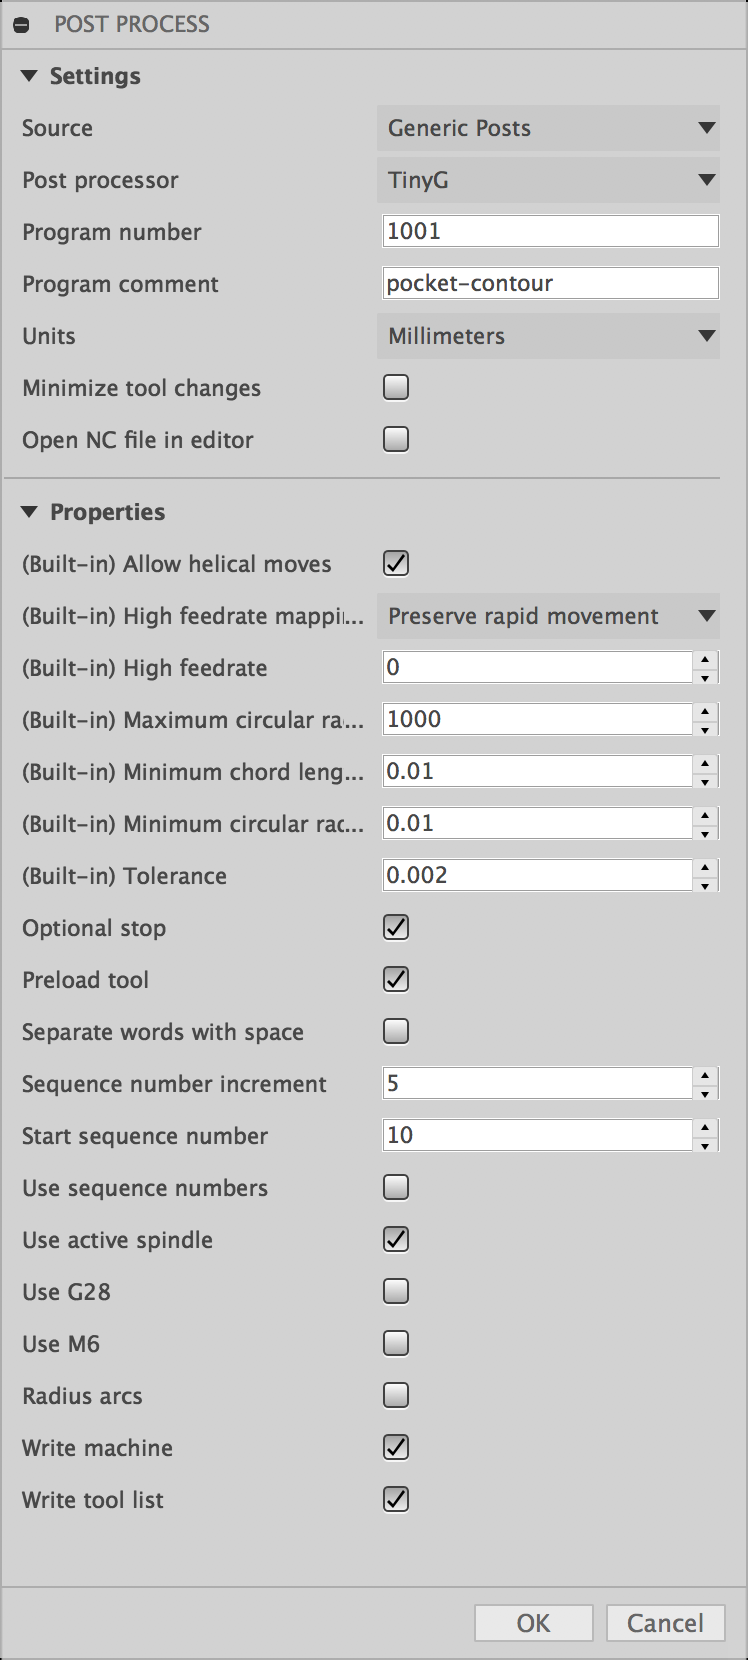Viewport: 748px width, 1660px height.
Task: Enable Separate words with space
Action: tap(395, 1031)
